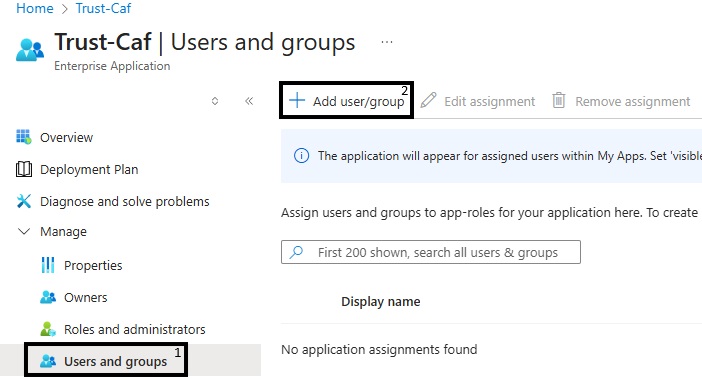Click the plus icon for Add user/group
The image size is (702, 379).
(x=296, y=100)
